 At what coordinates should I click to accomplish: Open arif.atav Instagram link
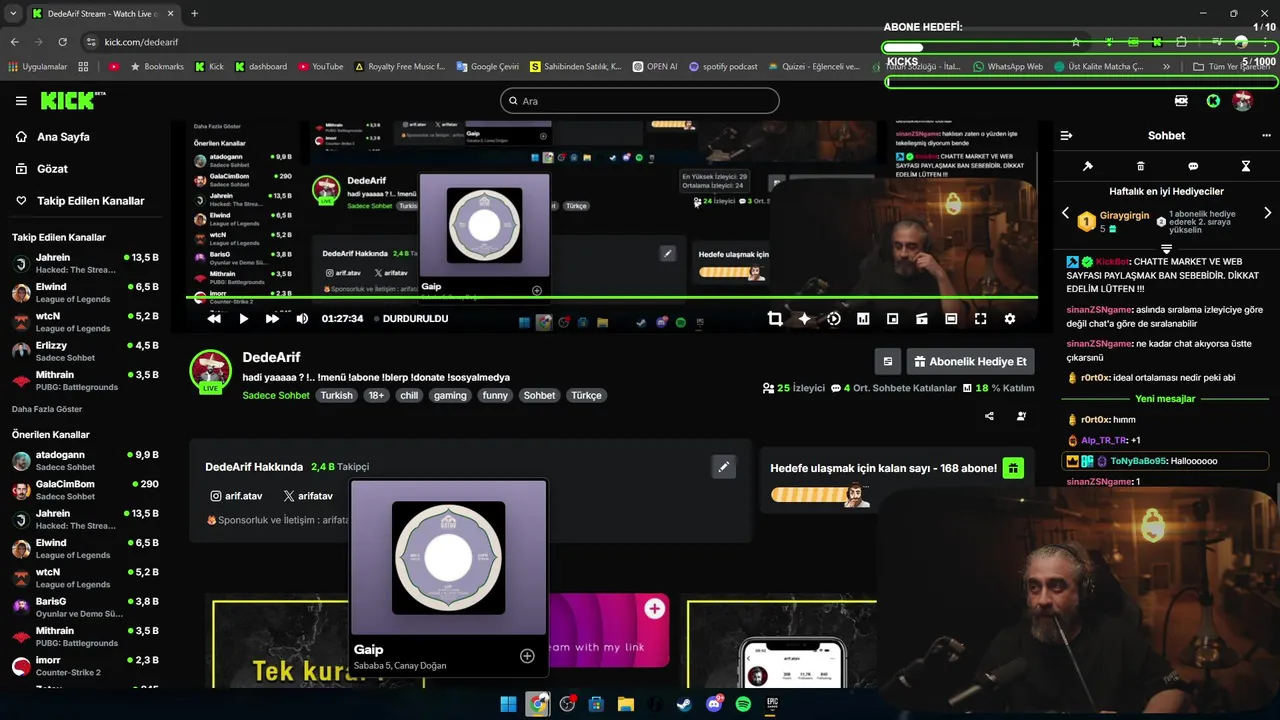(x=236, y=496)
